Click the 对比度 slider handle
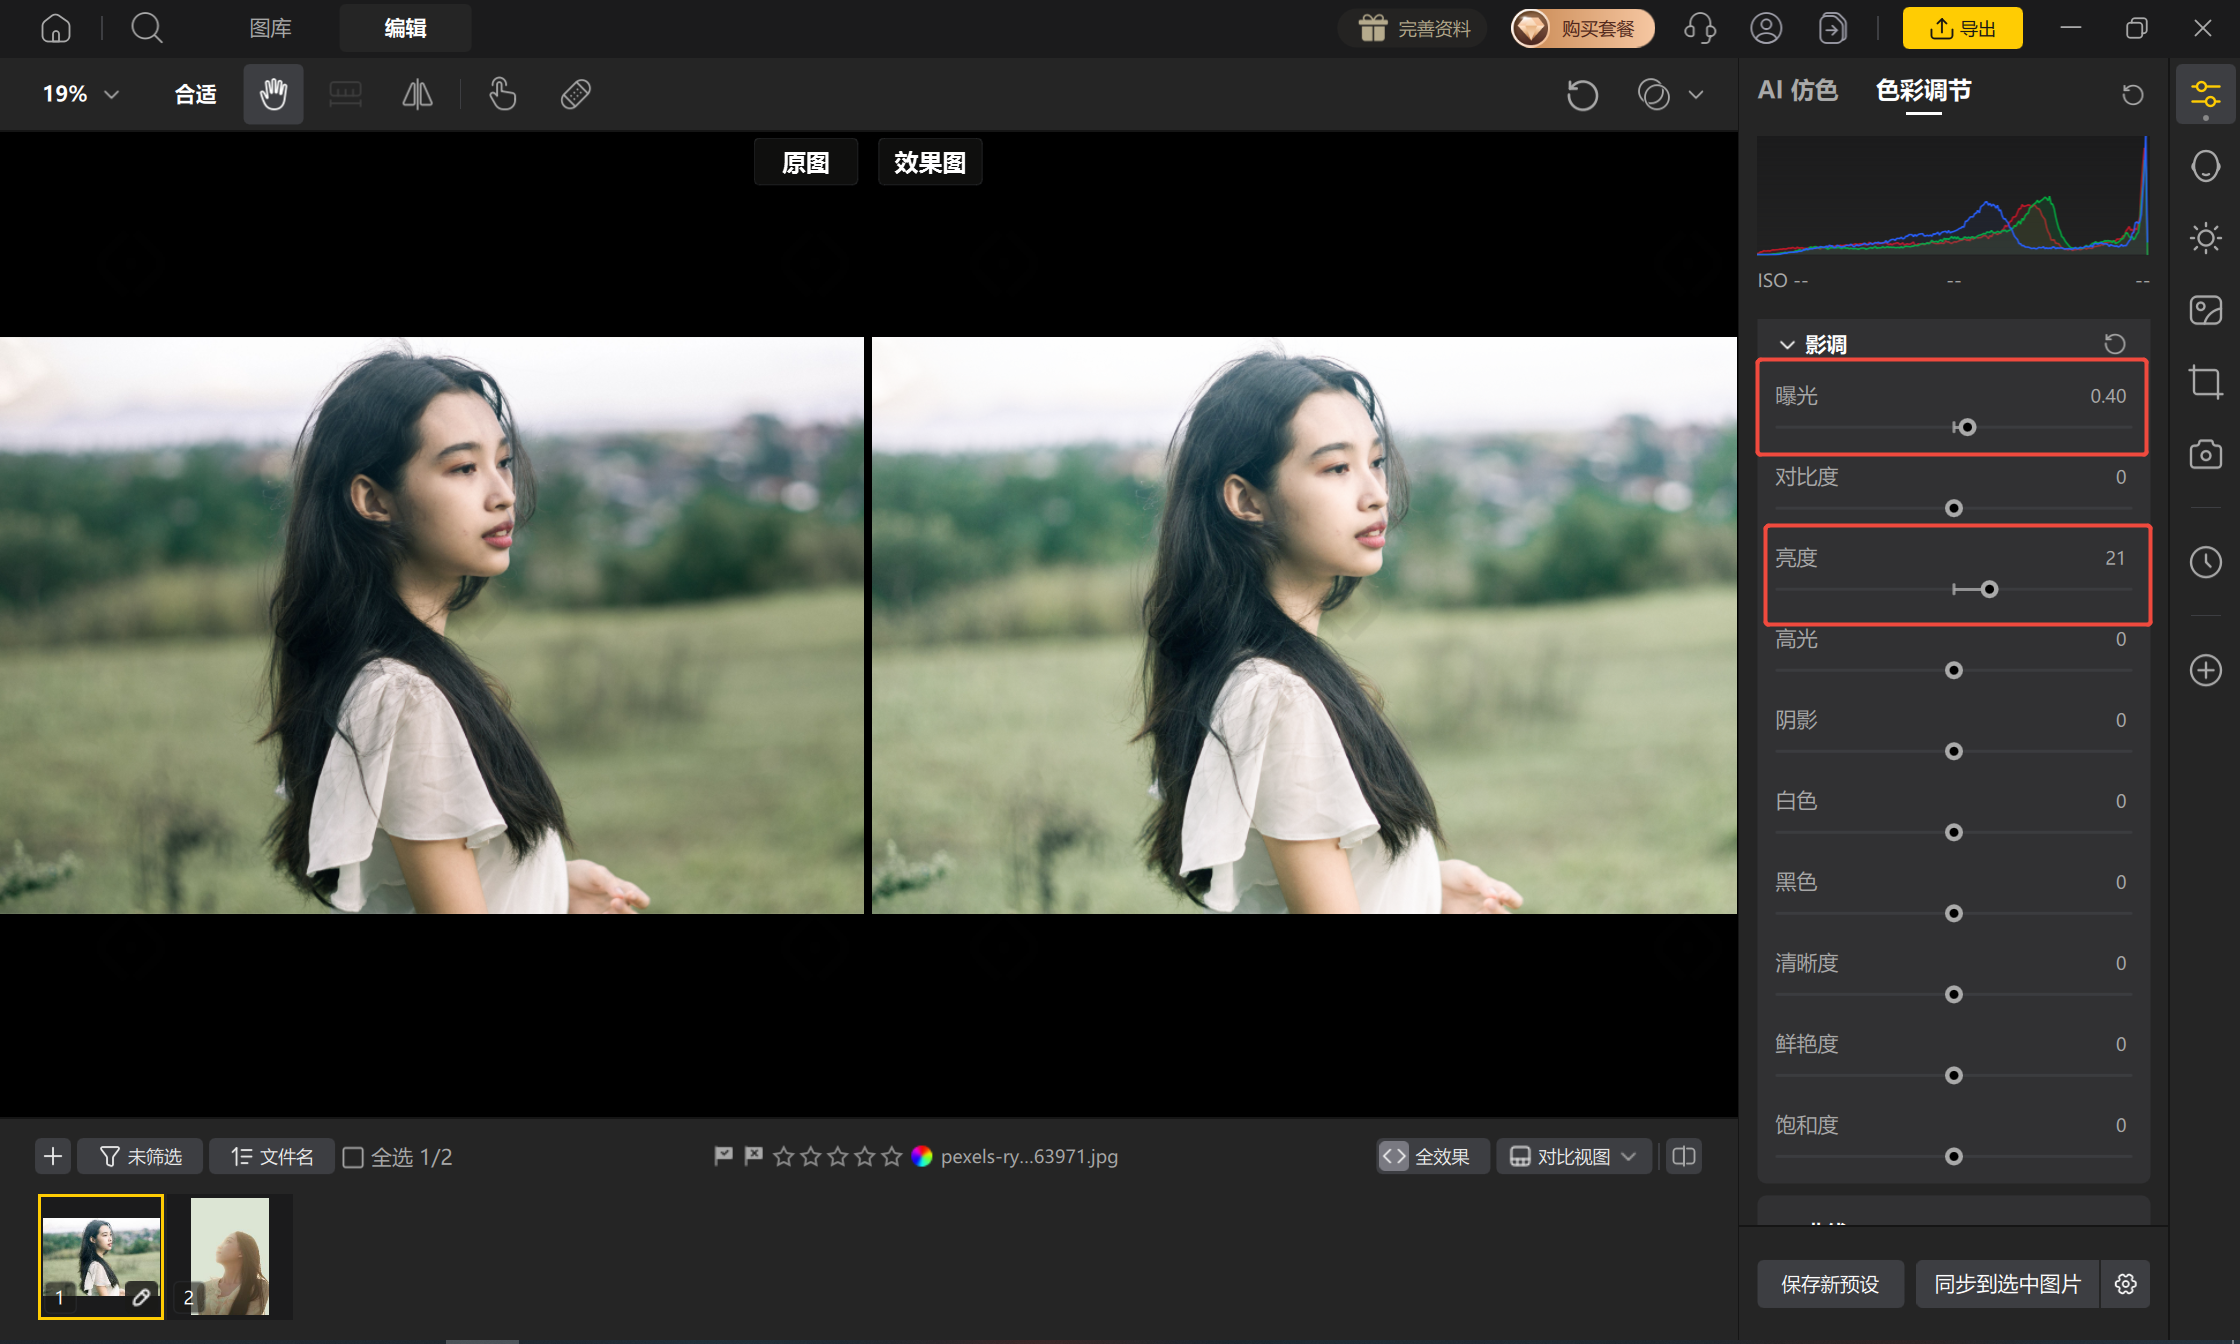2240x1344 pixels. tap(1953, 509)
